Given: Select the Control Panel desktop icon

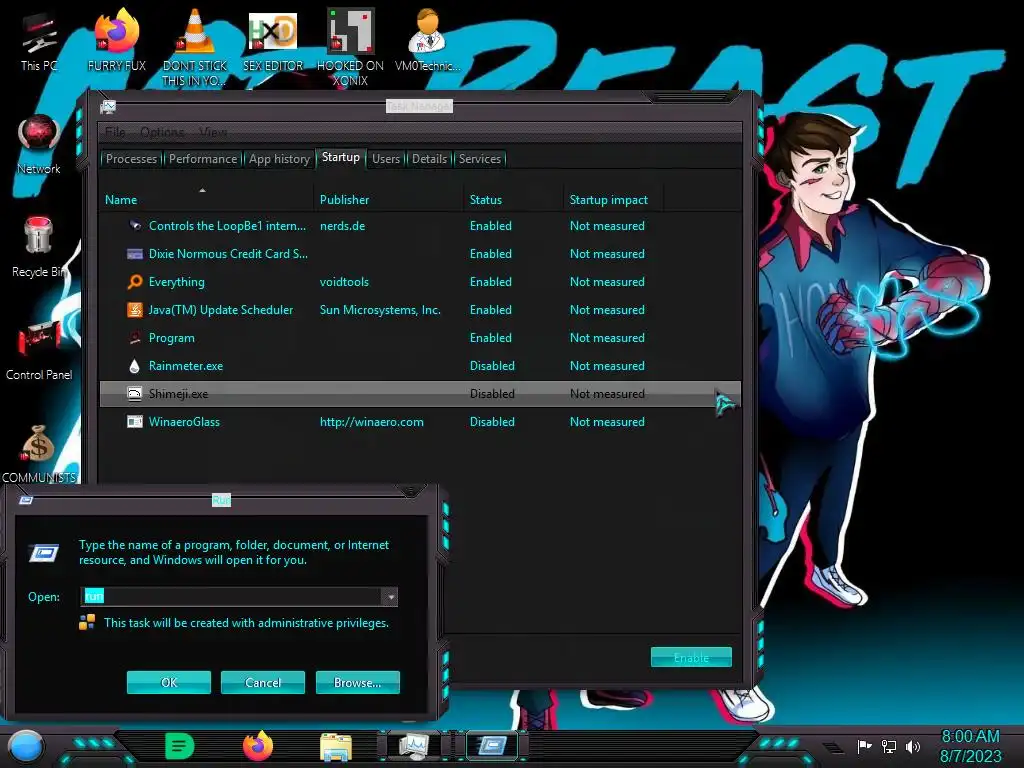Looking at the screenshot, I should (39, 350).
